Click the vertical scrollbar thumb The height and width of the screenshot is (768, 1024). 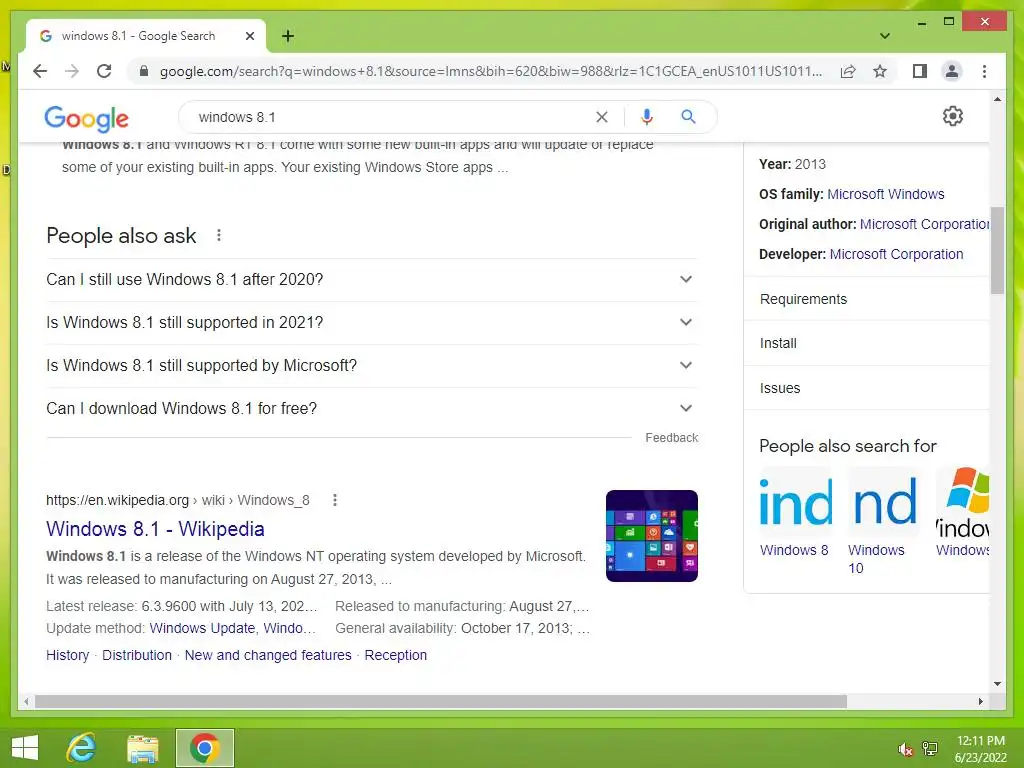997,250
